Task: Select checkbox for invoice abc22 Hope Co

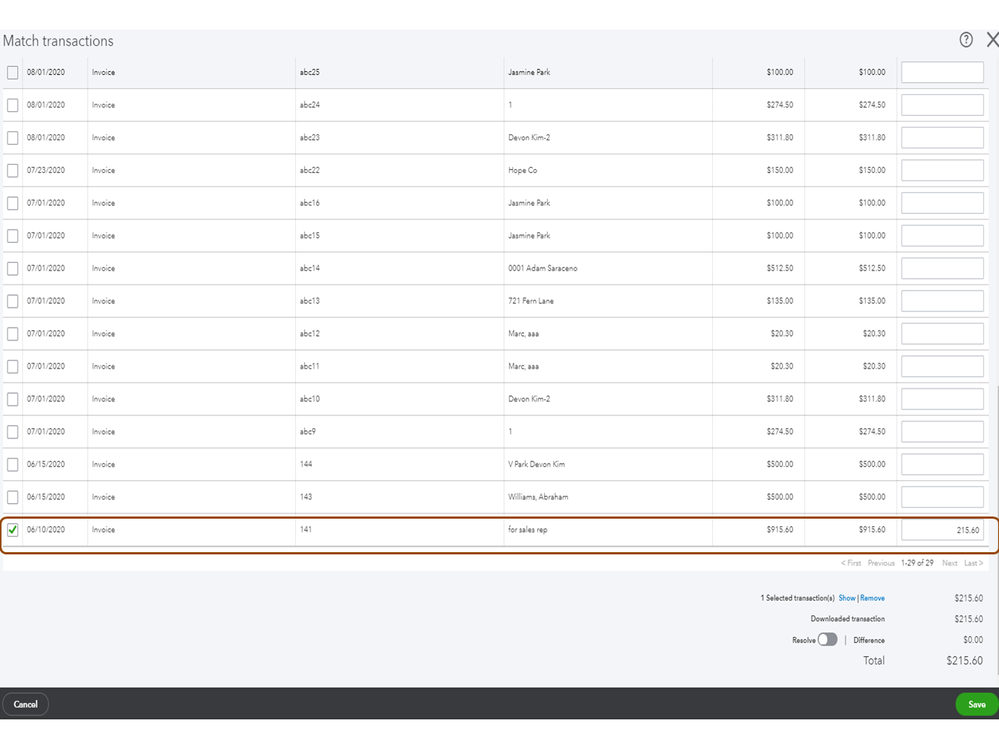Action: pos(13,170)
